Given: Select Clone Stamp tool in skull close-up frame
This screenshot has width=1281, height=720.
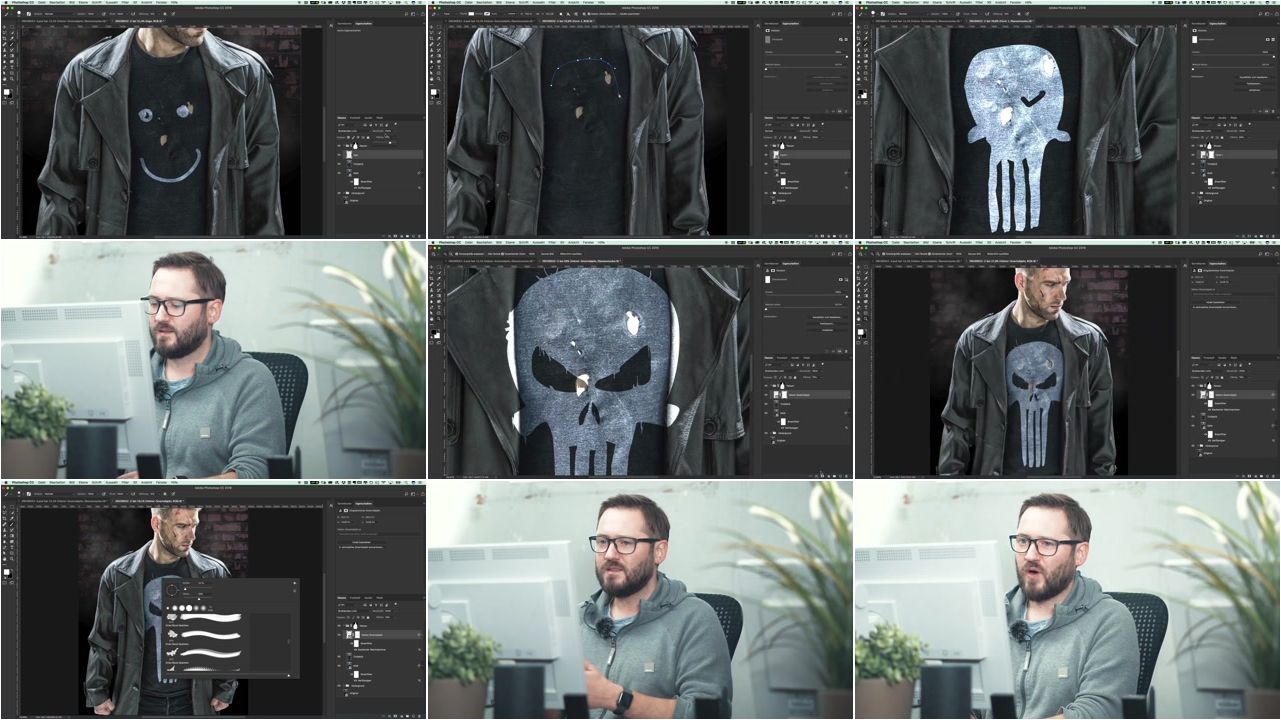Looking at the screenshot, I should [x=431, y=290].
